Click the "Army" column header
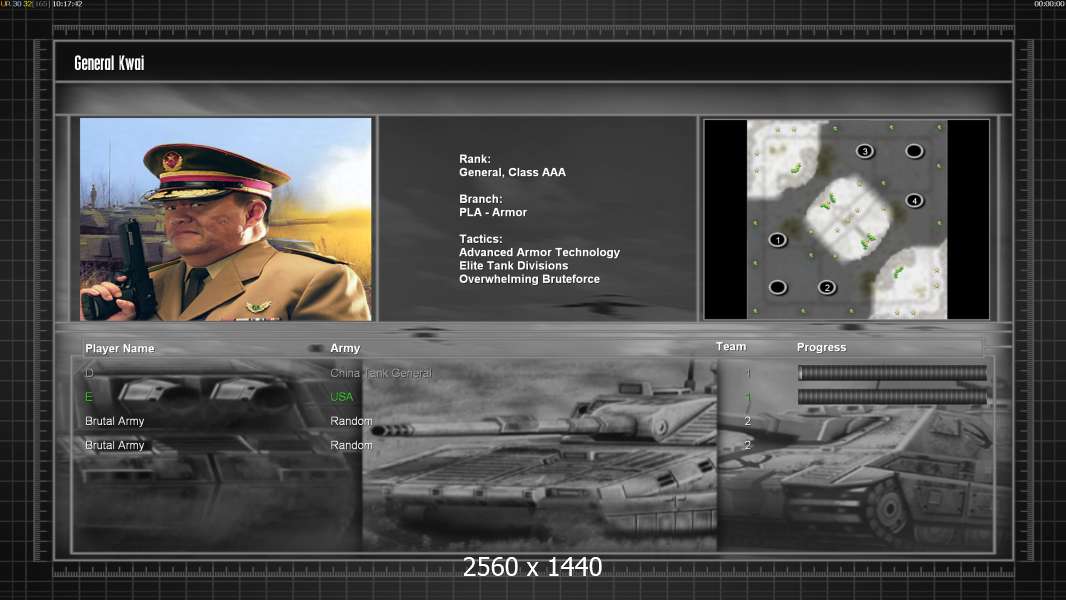The width and height of the screenshot is (1066, 600). [x=345, y=348]
